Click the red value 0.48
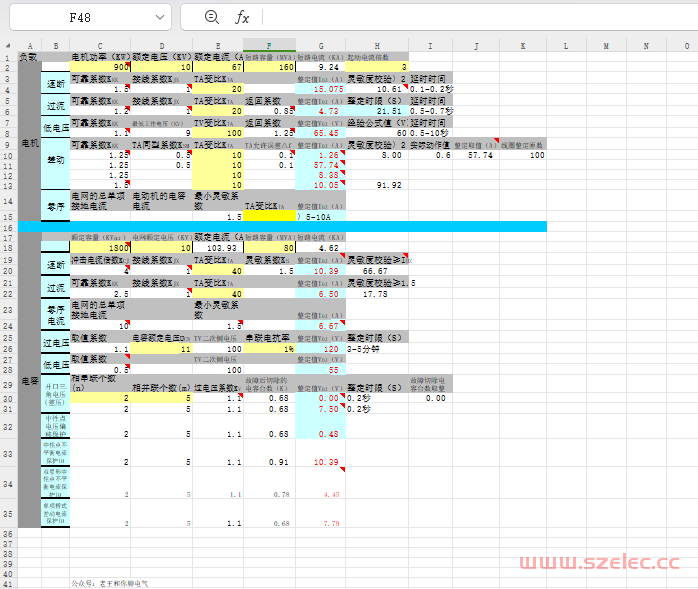This screenshot has width=698, height=589. [x=321, y=427]
